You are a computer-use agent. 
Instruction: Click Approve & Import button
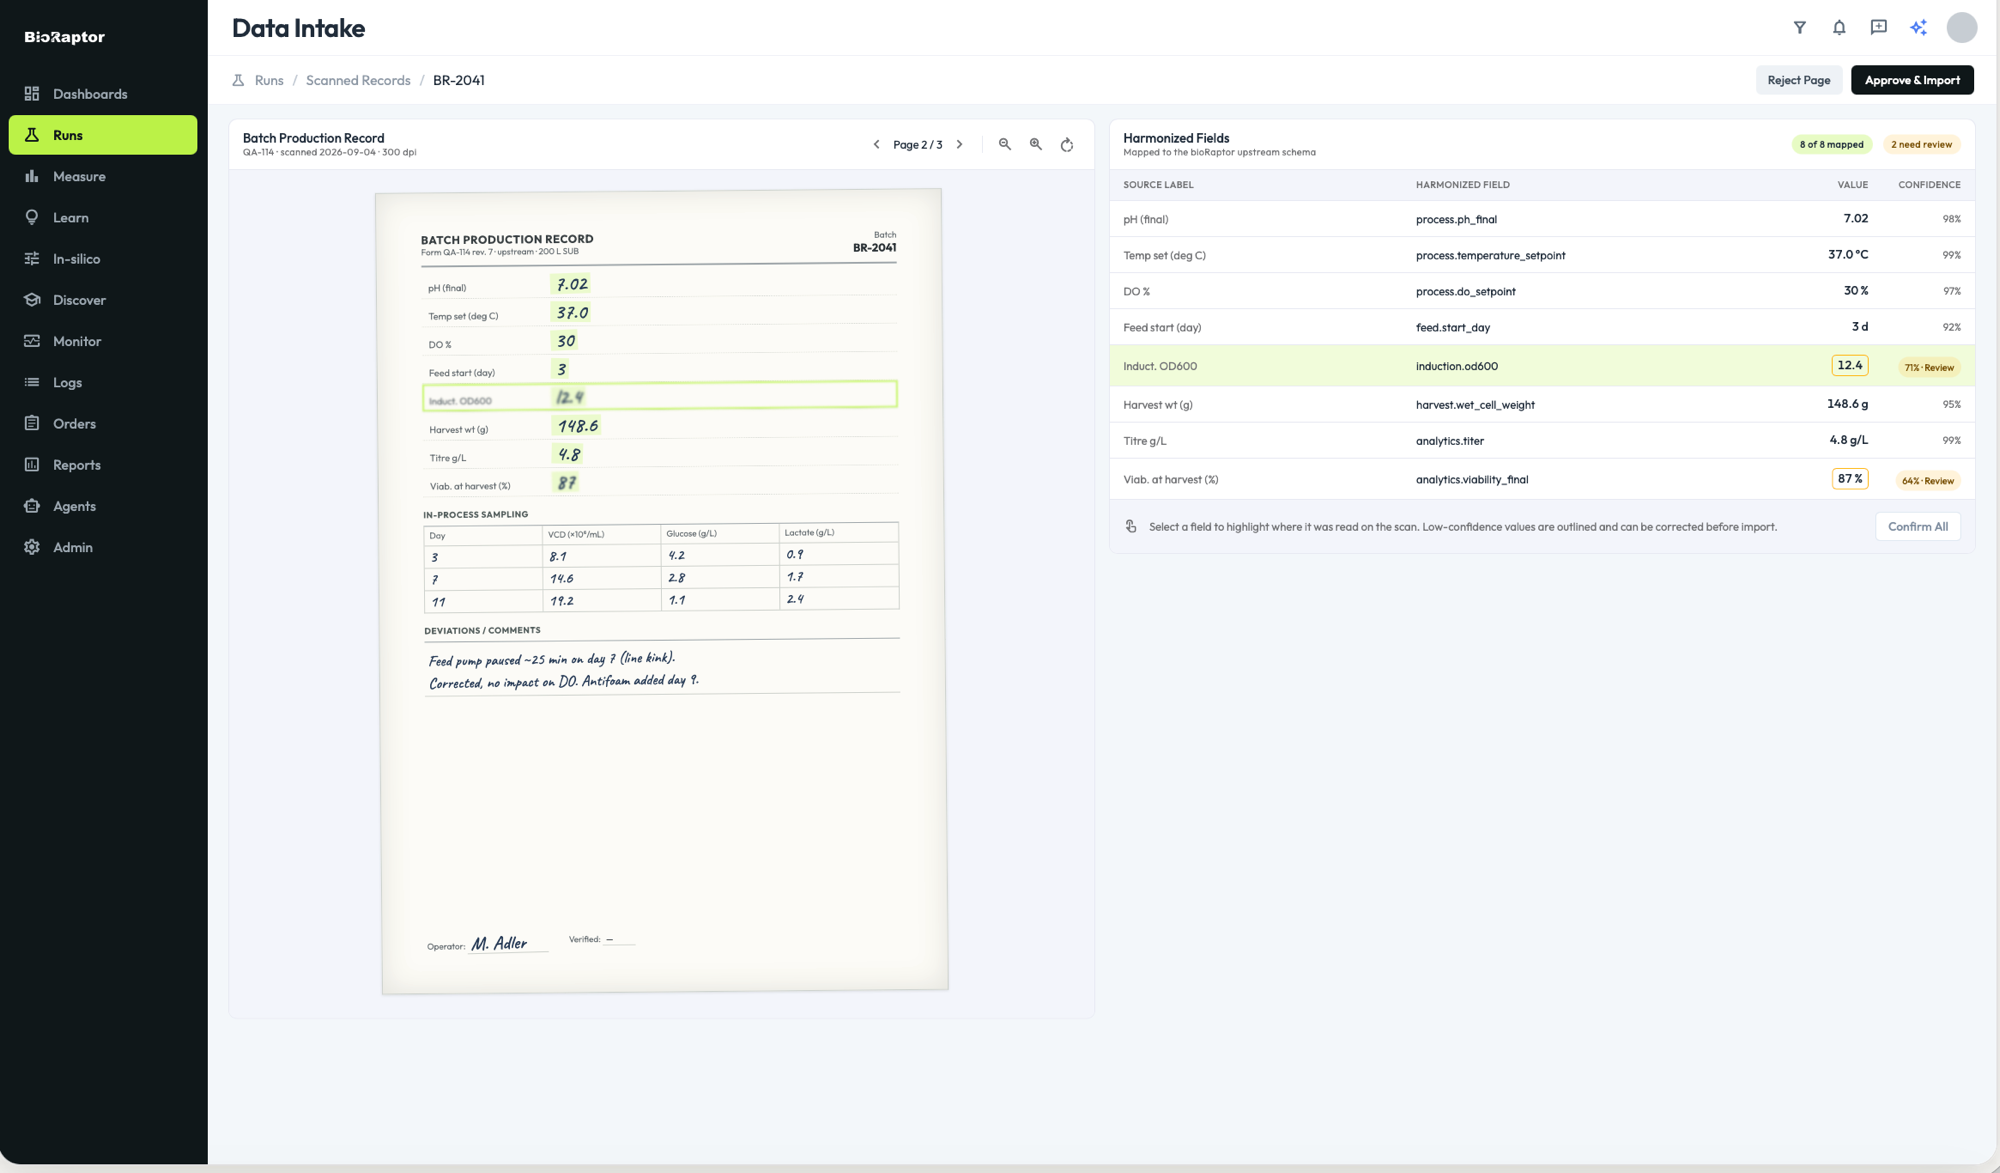1911,80
